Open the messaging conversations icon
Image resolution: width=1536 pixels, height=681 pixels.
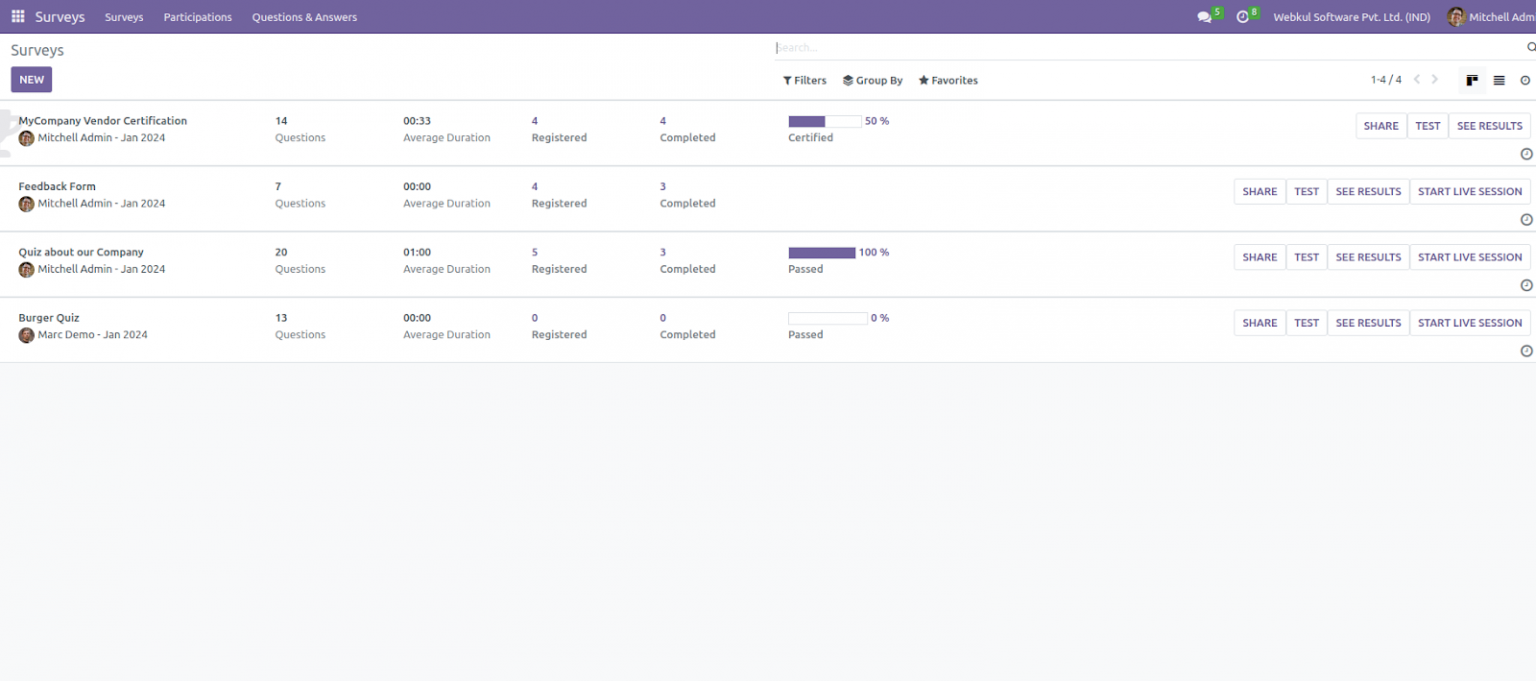[1203, 16]
